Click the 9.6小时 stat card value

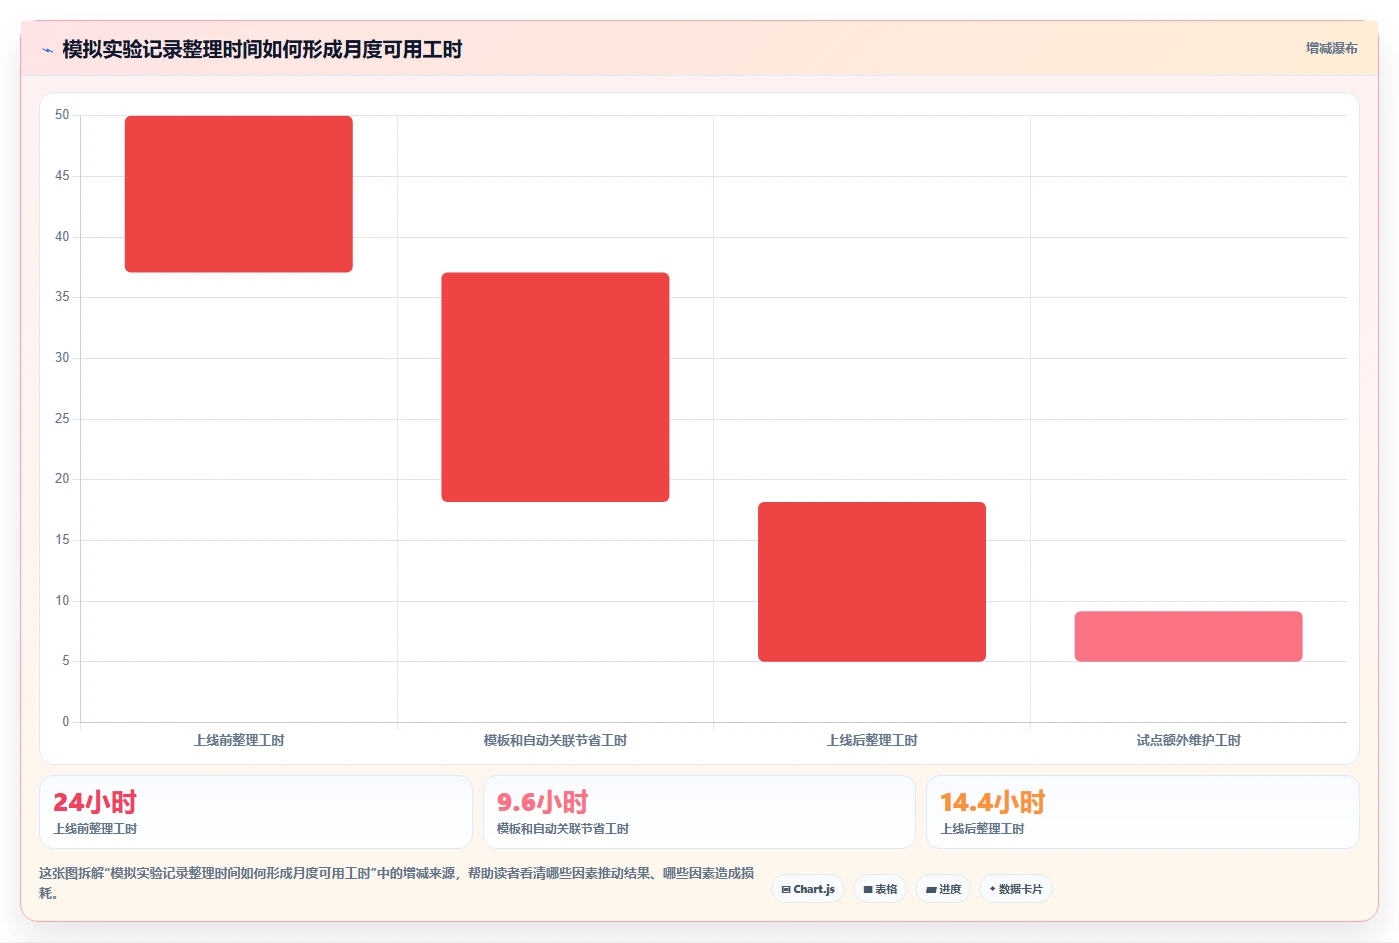point(543,802)
